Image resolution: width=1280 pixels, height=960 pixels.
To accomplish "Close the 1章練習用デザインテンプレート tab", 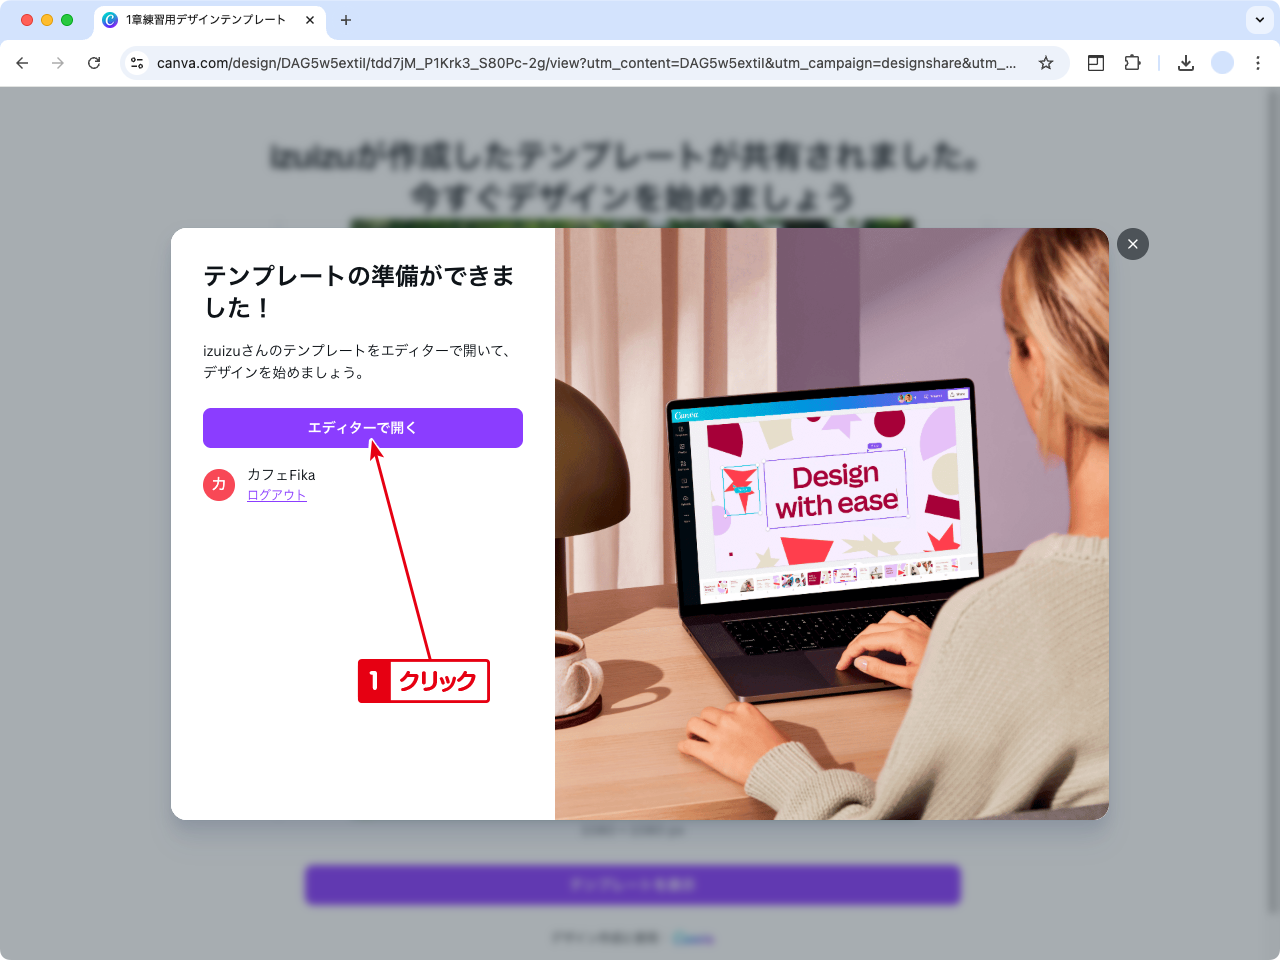I will (x=310, y=20).
